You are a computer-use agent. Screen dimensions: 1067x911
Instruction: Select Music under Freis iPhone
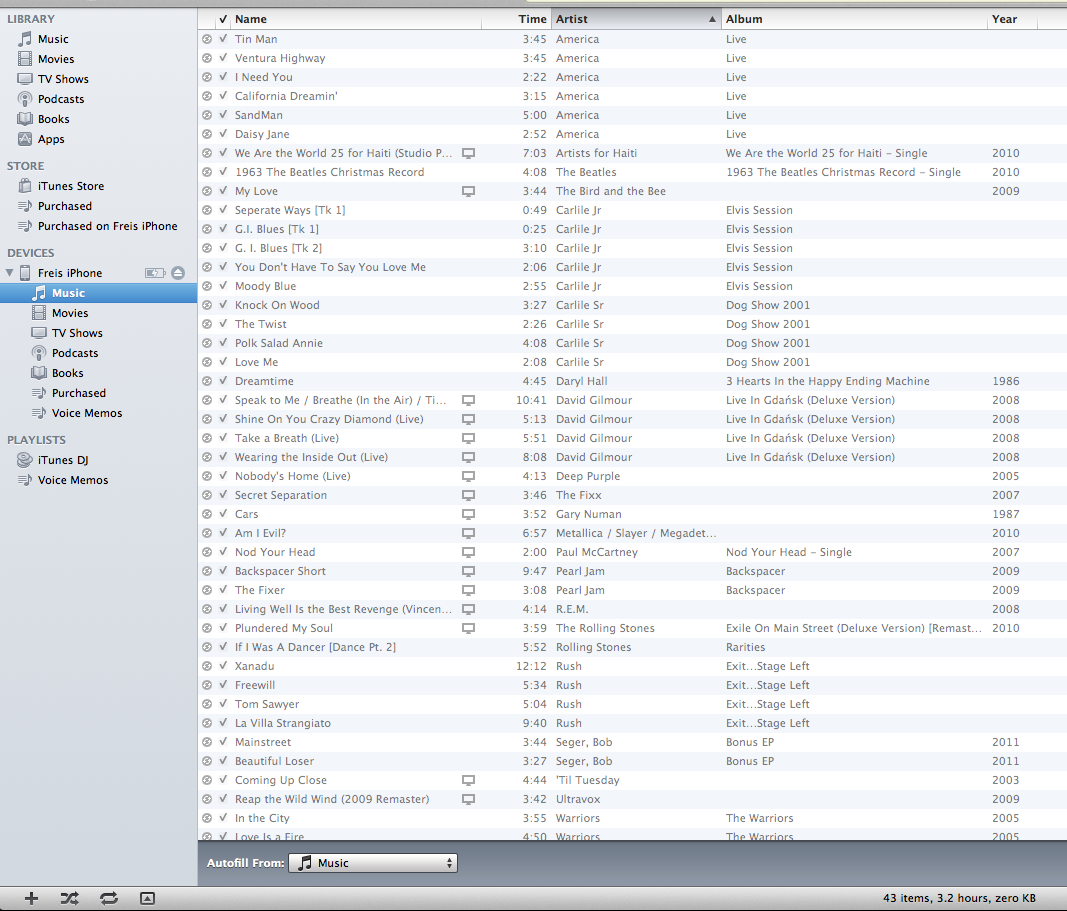coord(99,293)
